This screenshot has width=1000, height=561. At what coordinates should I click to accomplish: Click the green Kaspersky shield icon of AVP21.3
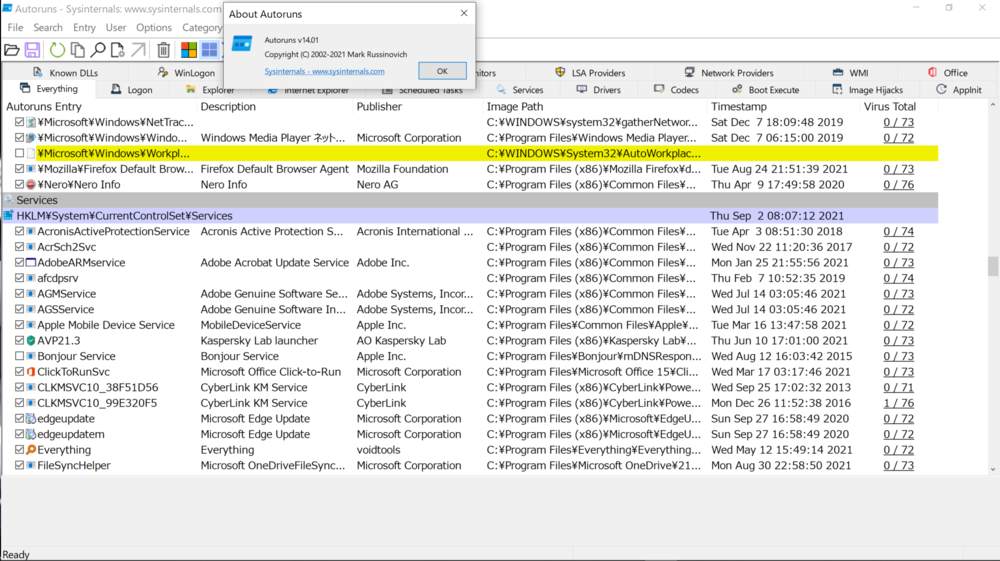coord(31,340)
